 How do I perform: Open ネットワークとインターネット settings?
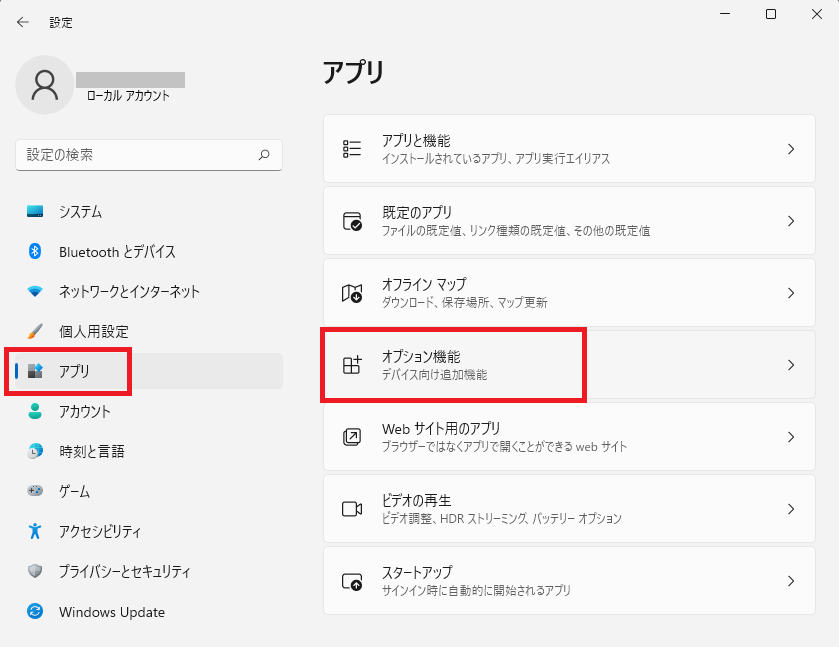pos(149,291)
